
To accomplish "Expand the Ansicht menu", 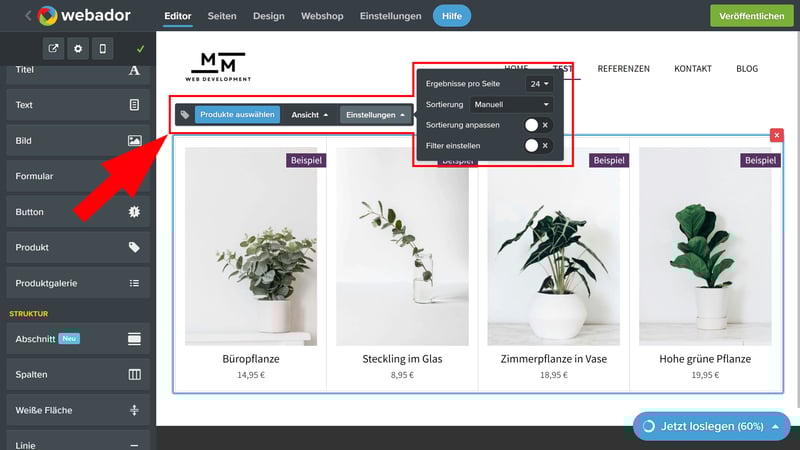I will point(310,115).
